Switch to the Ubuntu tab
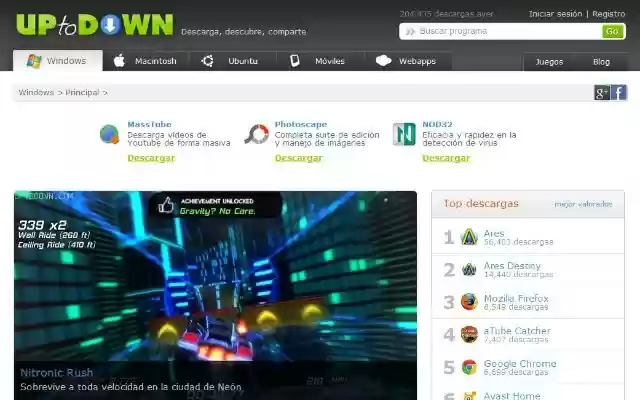The height and width of the screenshot is (400, 640). 233,61
